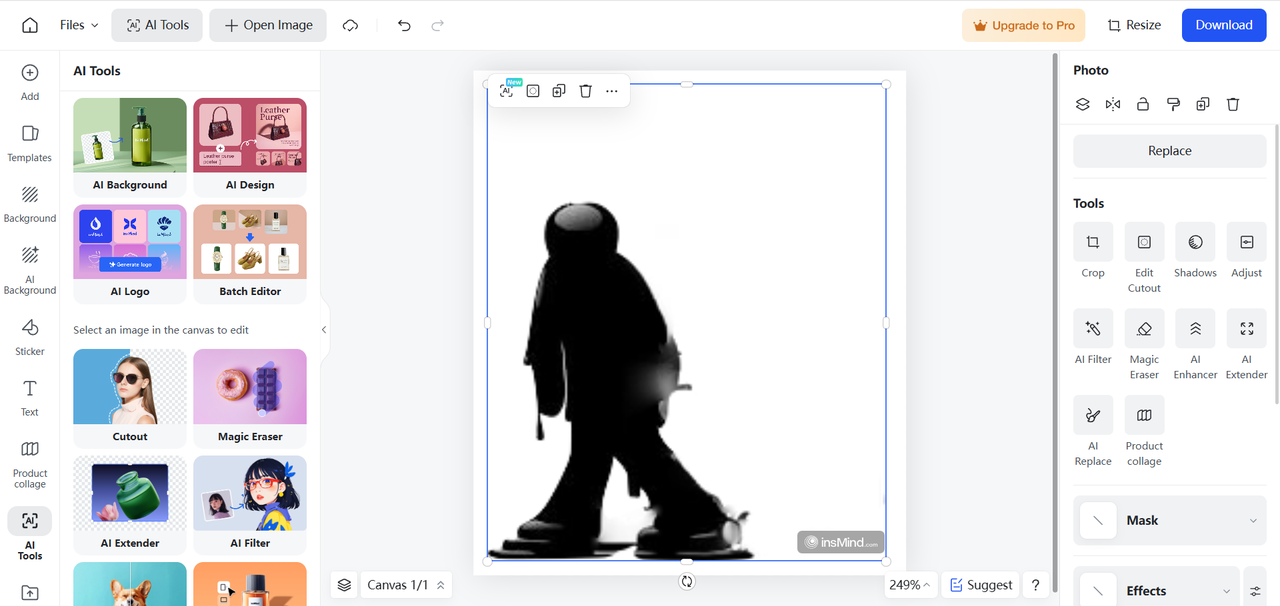Select the AI Filter tool in Tools
This screenshot has height=606, width=1280.
point(1093,338)
